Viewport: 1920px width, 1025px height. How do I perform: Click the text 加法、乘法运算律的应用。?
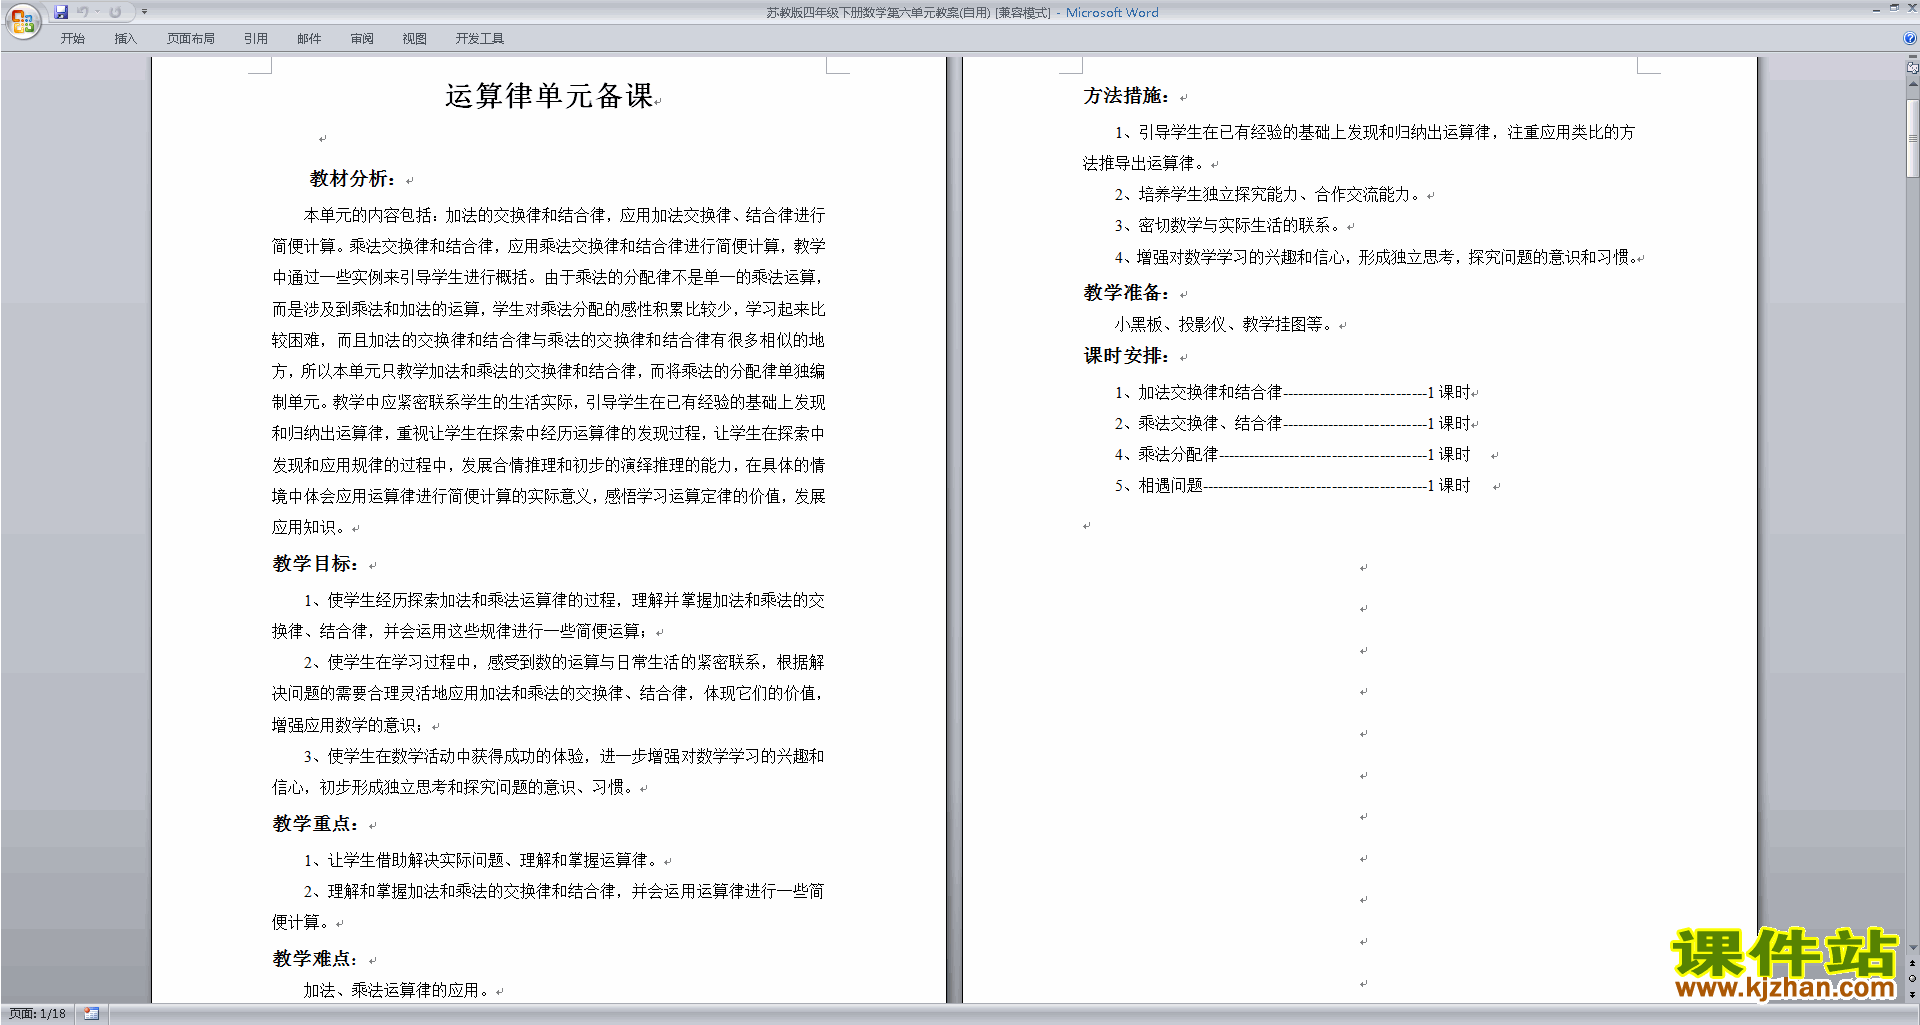[x=399, y=991]
